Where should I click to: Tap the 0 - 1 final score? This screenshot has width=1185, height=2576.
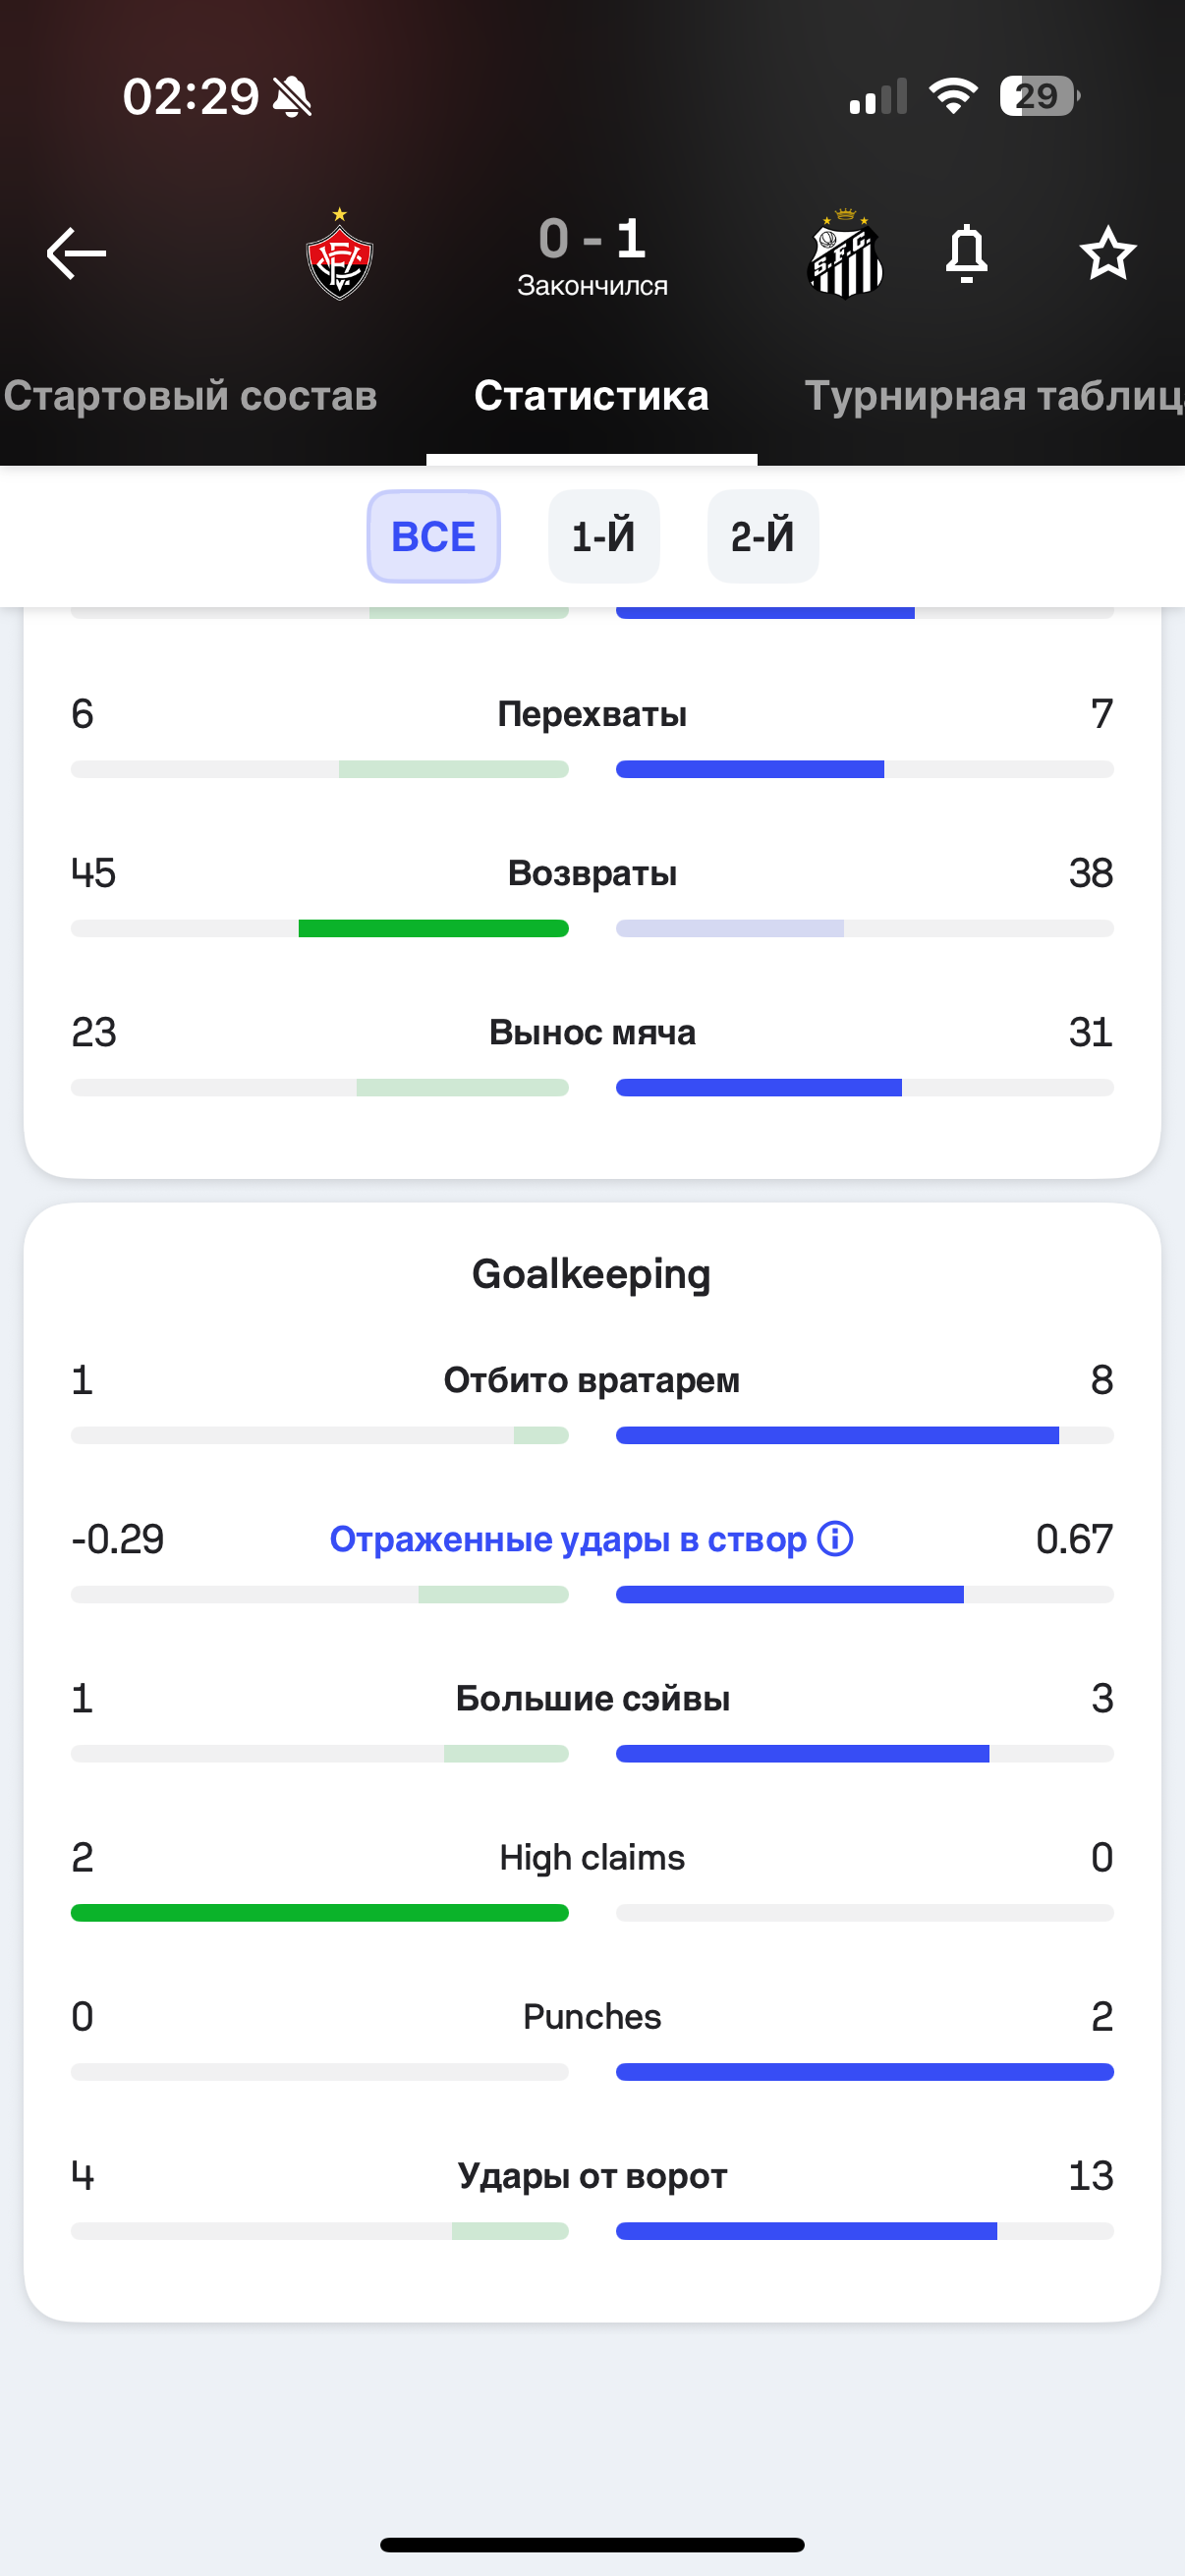592,239
